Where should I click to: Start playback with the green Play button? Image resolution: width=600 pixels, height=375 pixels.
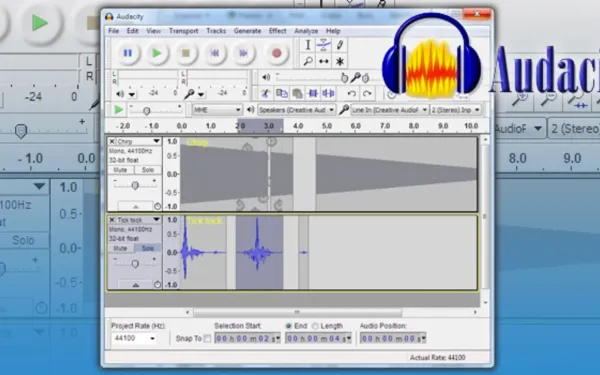pos(157,53)
